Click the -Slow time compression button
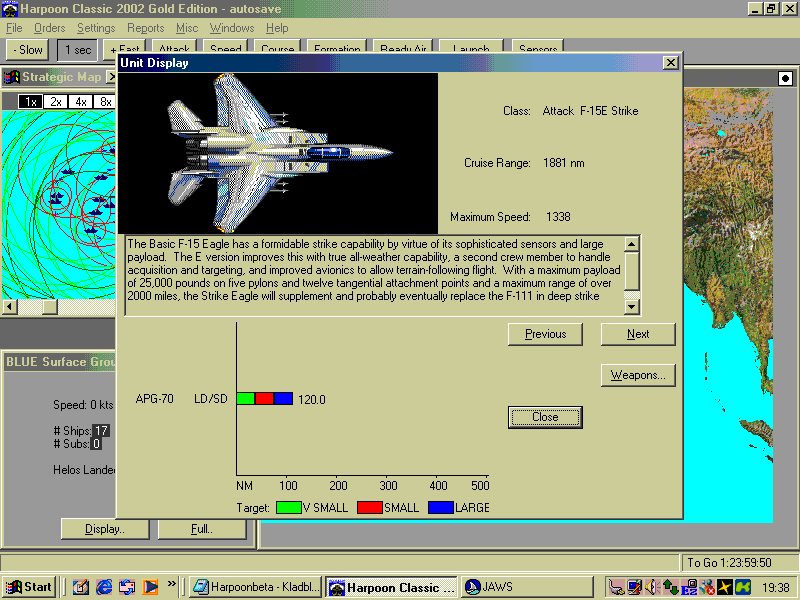The image size is (800, 600). tap(28, 50)
